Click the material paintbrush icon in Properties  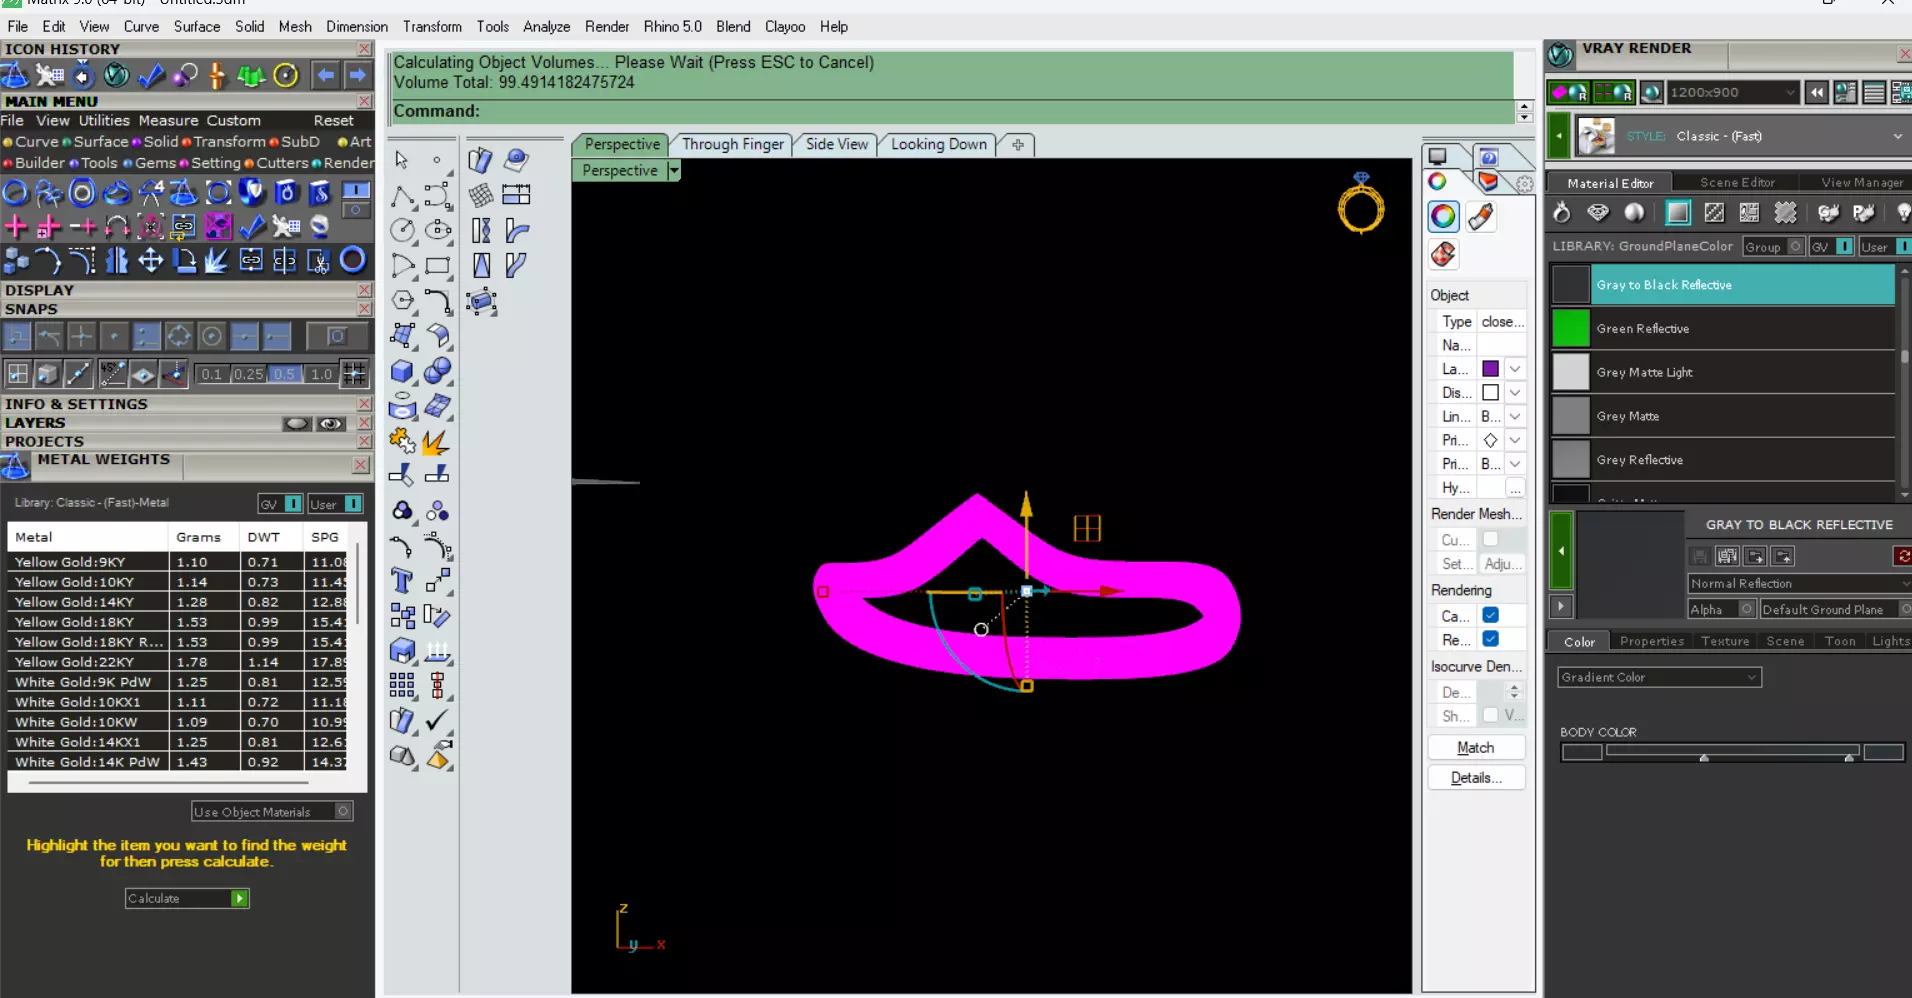point(1481,216)
